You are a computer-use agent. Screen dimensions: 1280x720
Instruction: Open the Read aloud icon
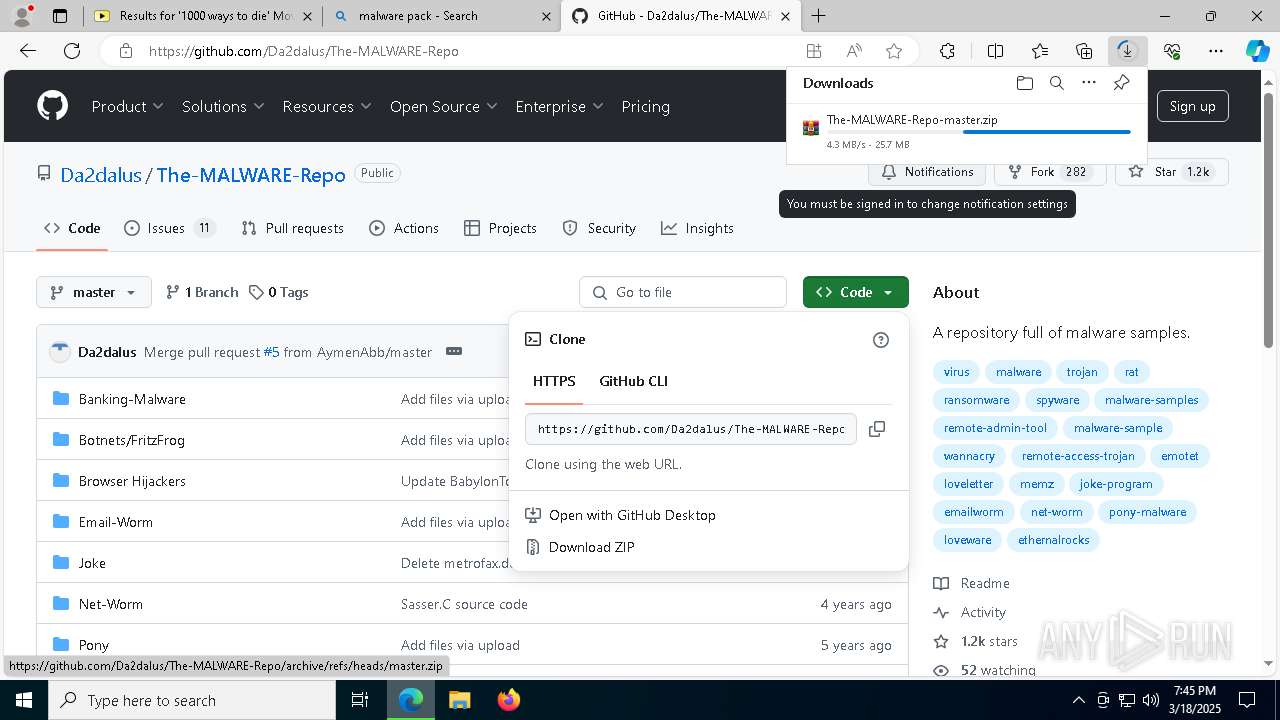(854, 51)
